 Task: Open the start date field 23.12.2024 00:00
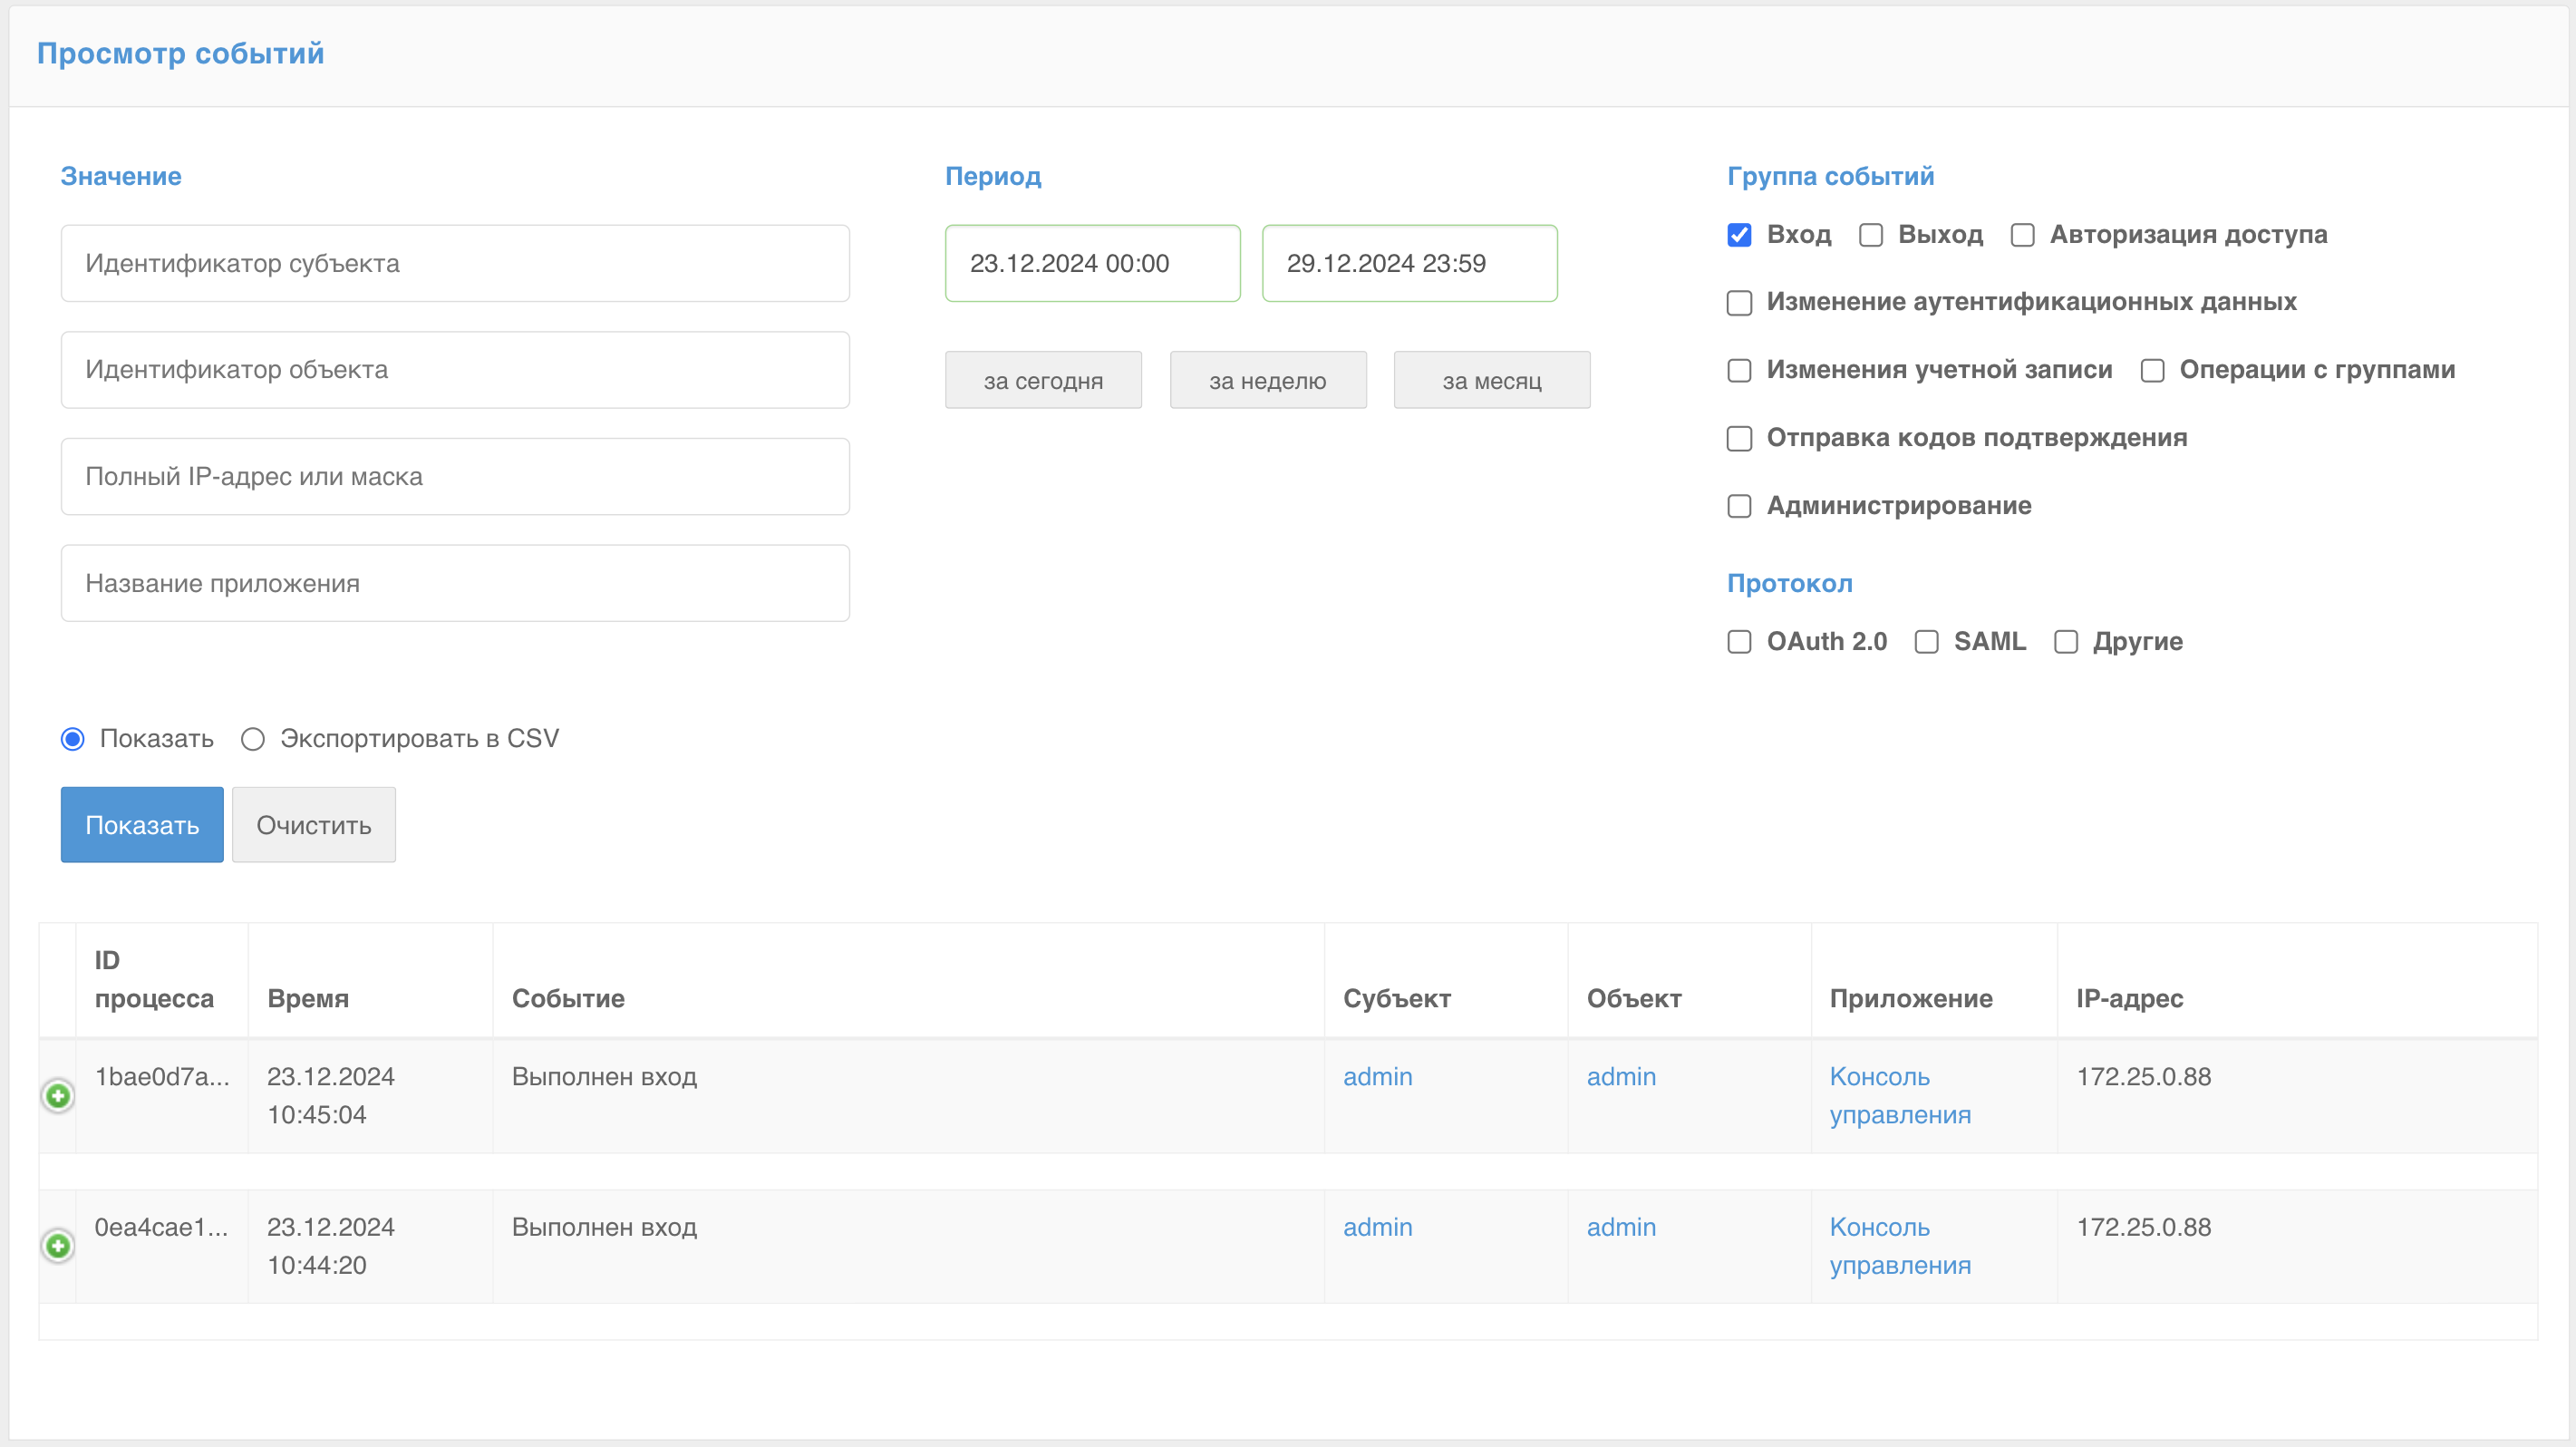point(1092,263)
